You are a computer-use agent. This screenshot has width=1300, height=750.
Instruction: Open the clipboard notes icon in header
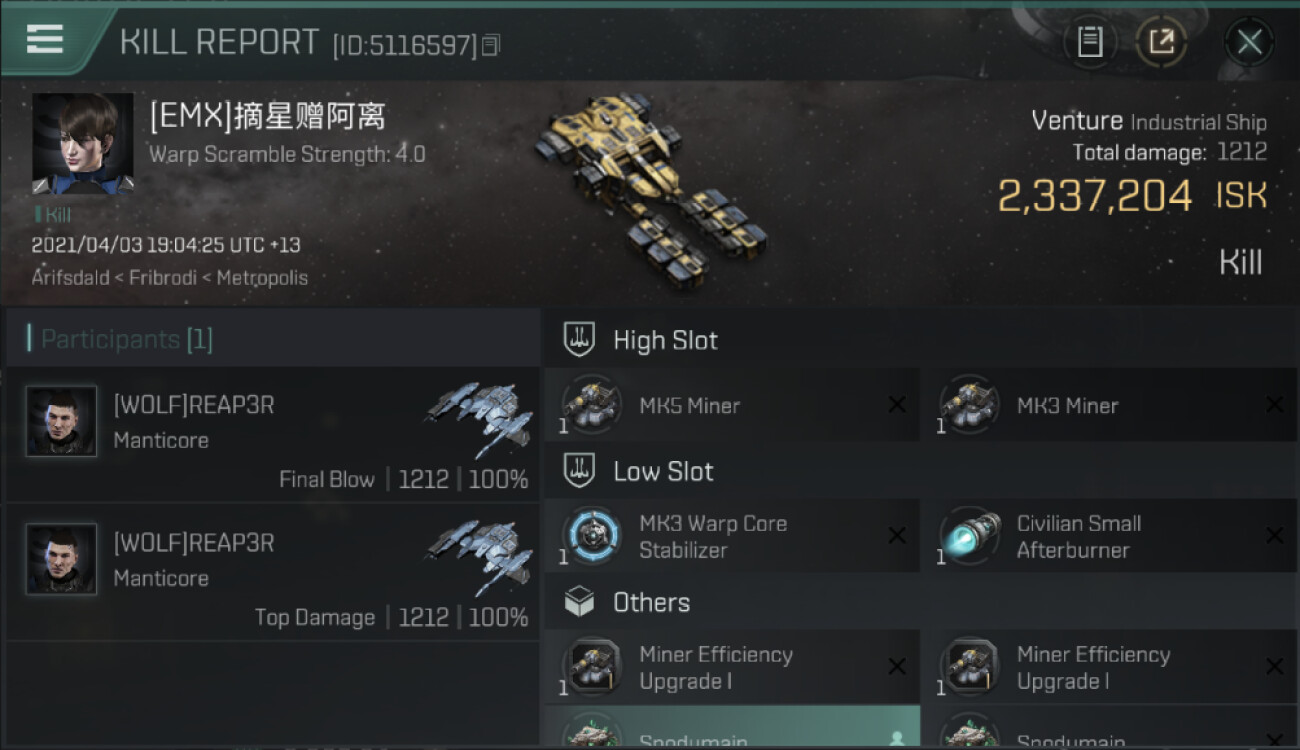point(1090,42)
